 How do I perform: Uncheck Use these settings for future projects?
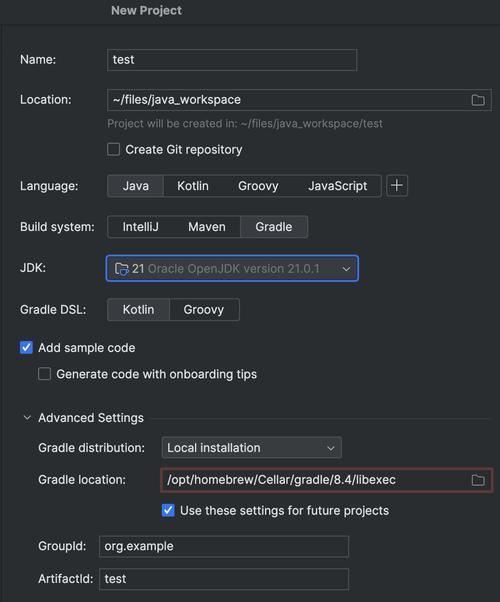tap(168, 510)
